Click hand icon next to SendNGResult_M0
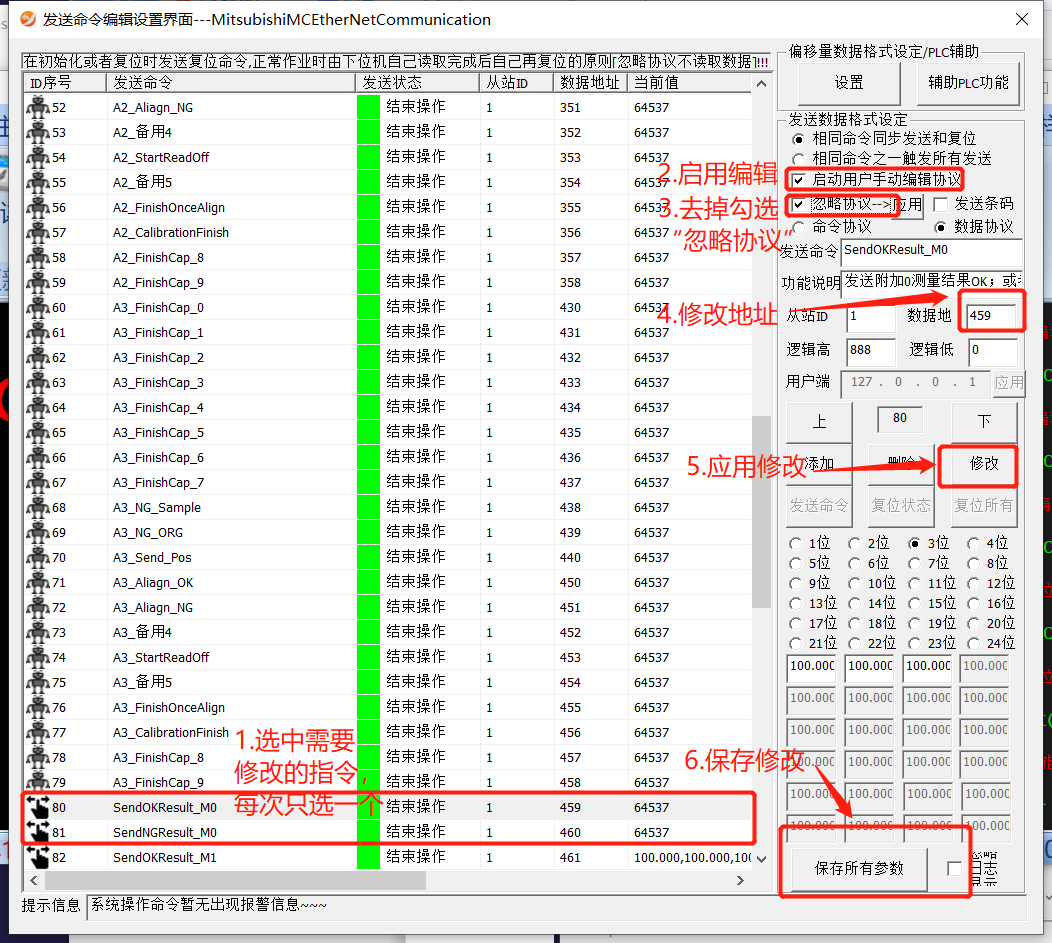This screenshot has height=943, width=1052. pyautogui.click(x=38, y=832)
